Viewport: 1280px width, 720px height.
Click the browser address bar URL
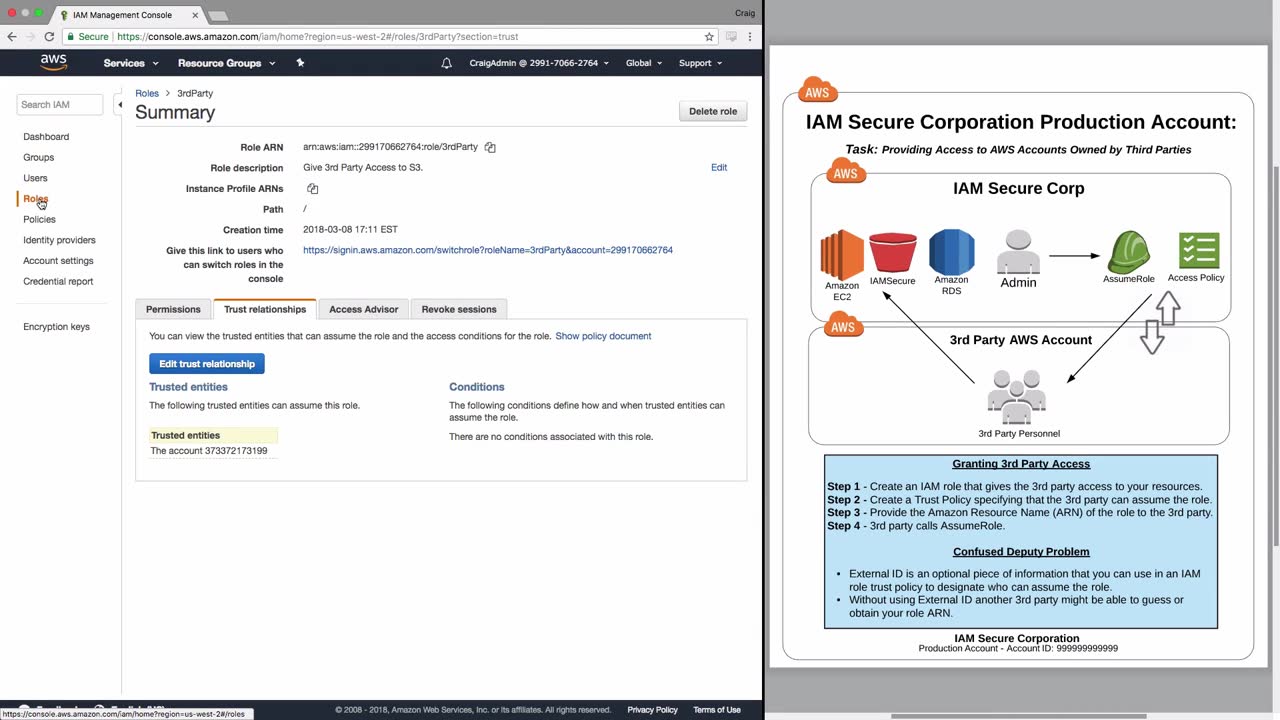click(317, 36)
